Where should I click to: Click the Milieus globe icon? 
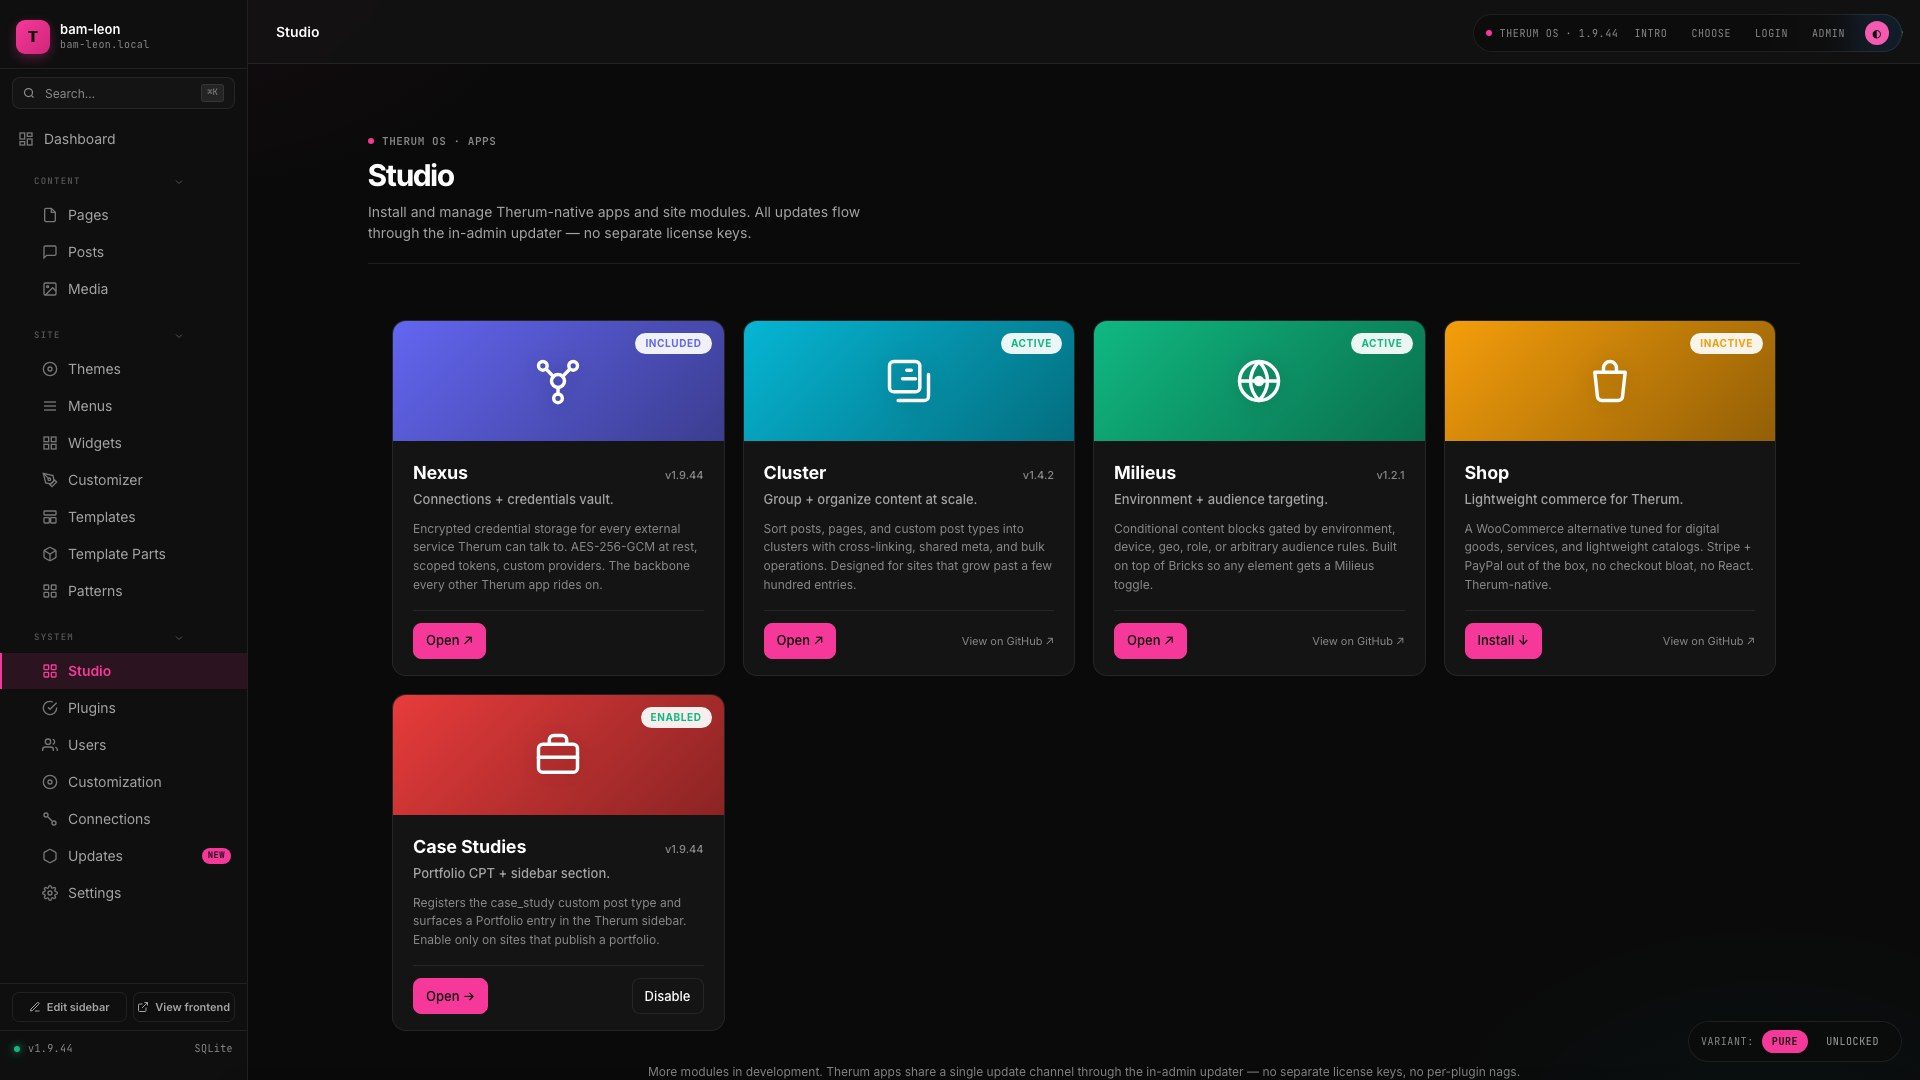(1259, 381)
